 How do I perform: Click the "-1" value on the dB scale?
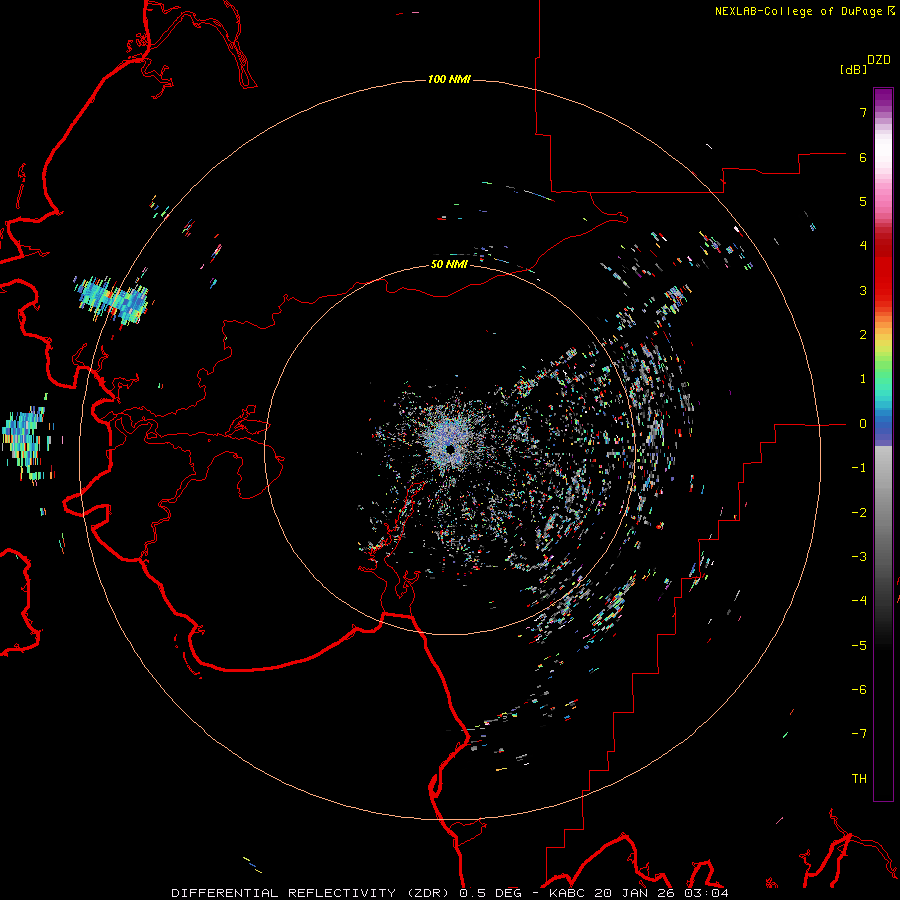click(x=859, y=468)
